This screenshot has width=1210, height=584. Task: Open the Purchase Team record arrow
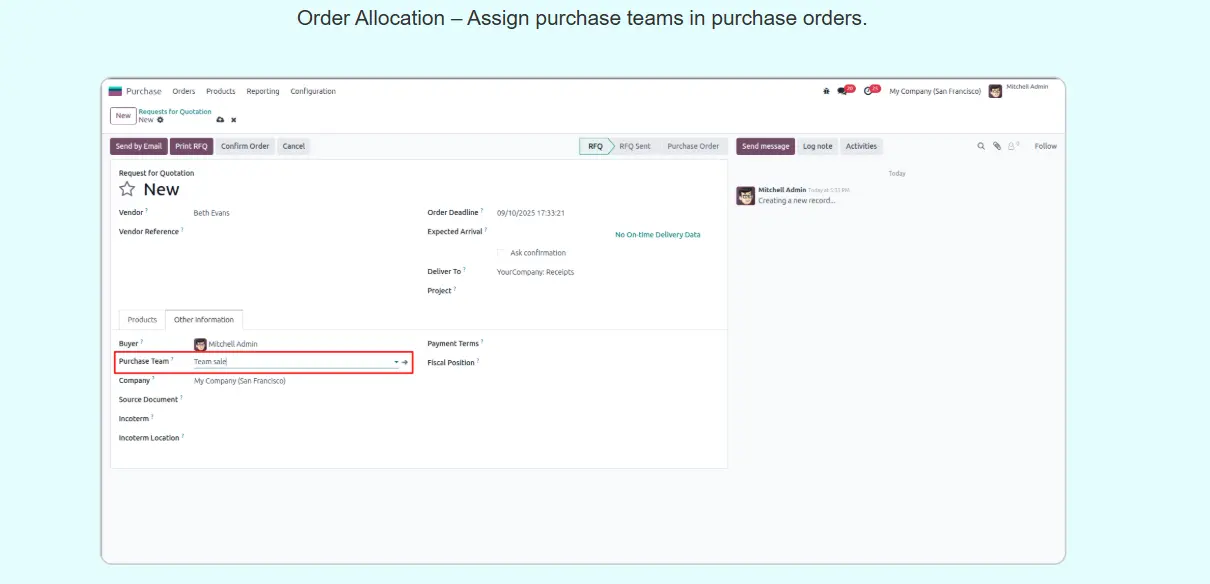[405, 362]
